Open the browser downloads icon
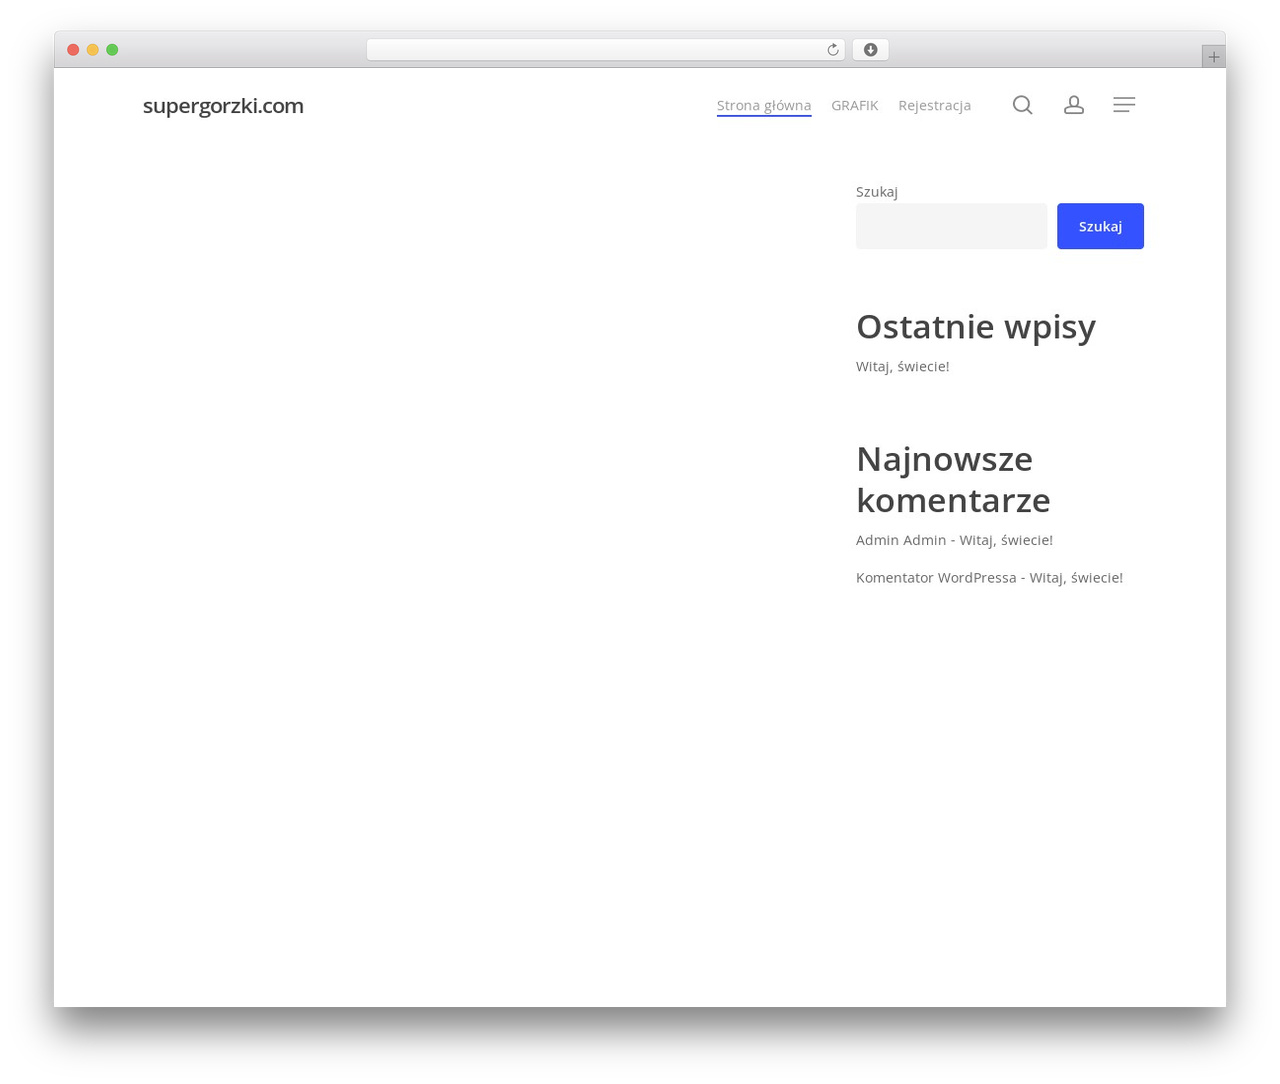1280x1084 pixels. coord(870,50)
